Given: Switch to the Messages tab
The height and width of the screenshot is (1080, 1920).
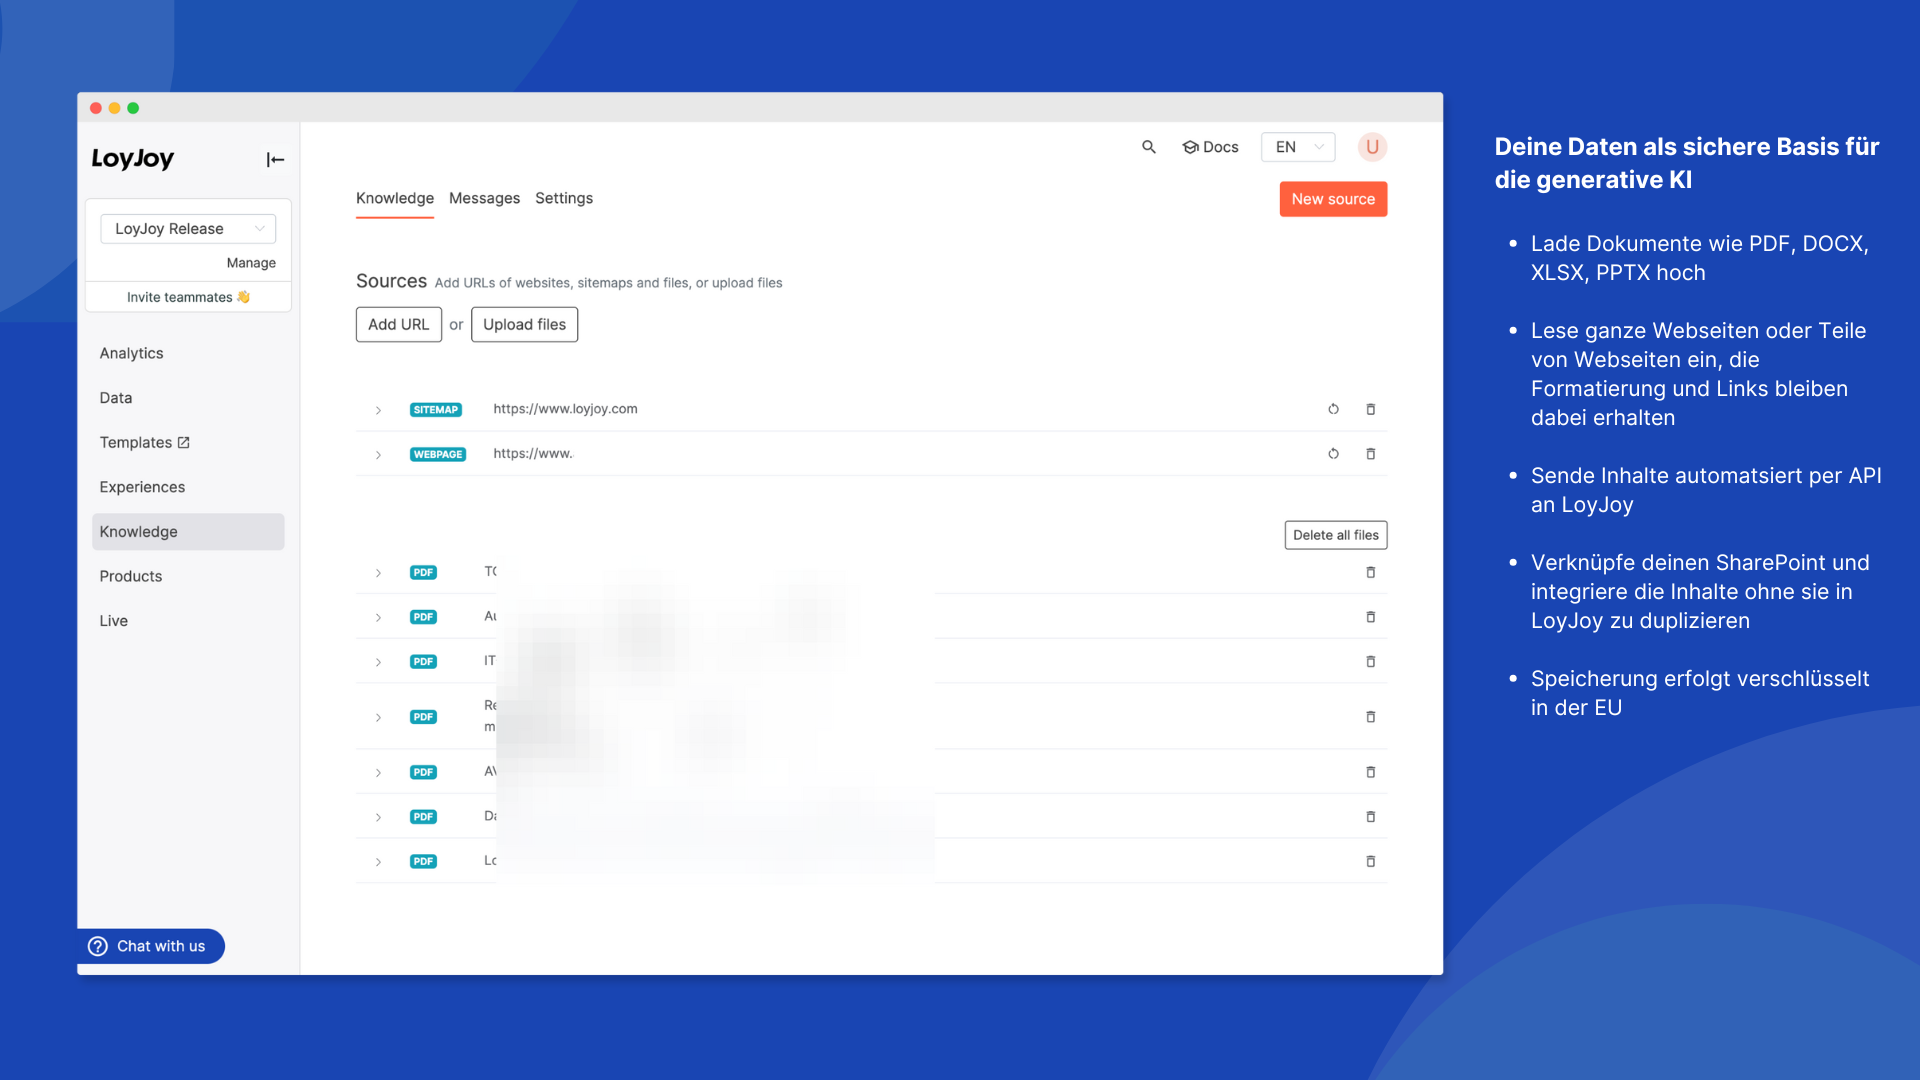Looking at the screenshot, I should [x=484, y=198].
